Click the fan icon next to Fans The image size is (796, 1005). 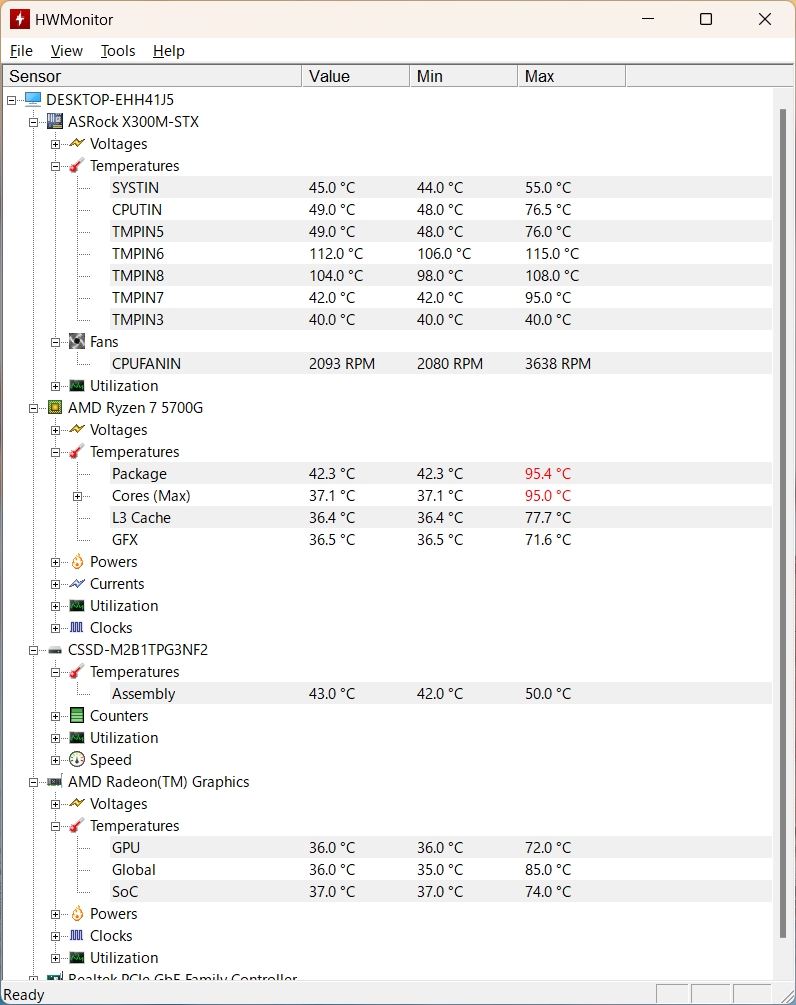[x=77, y=341]
